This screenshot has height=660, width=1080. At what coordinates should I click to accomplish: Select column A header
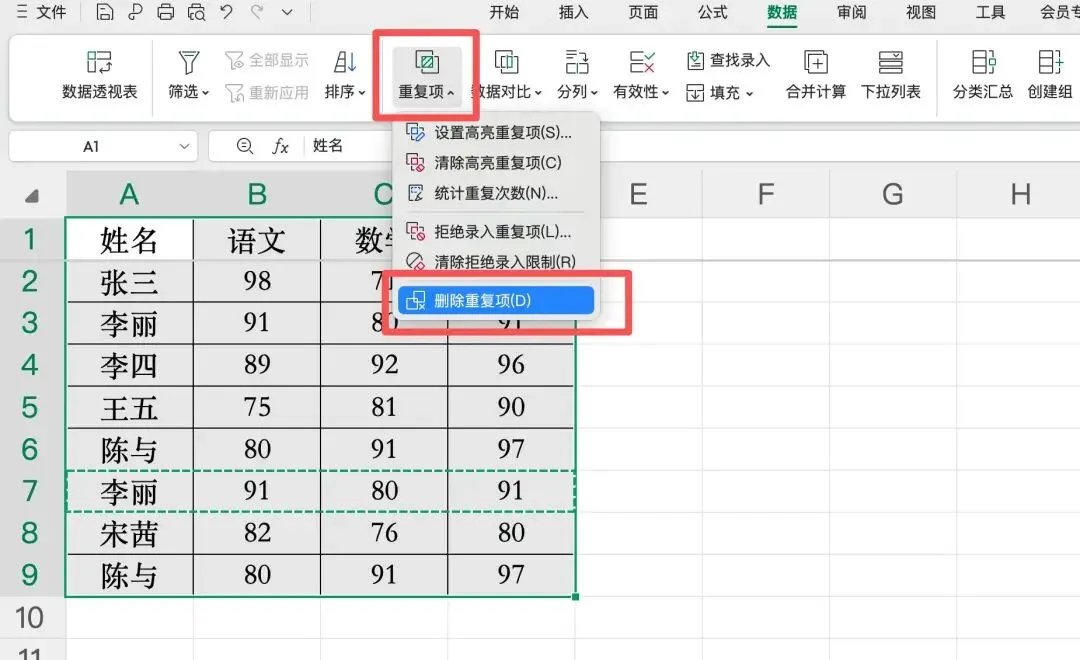(x=129, y=195)
